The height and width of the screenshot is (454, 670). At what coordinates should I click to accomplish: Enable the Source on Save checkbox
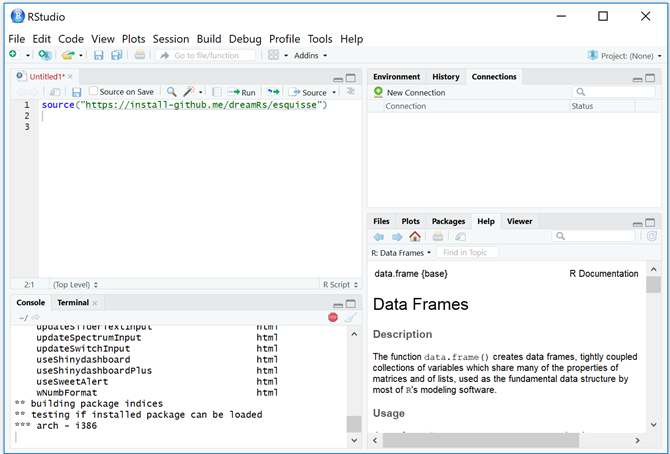click(94, 92)
